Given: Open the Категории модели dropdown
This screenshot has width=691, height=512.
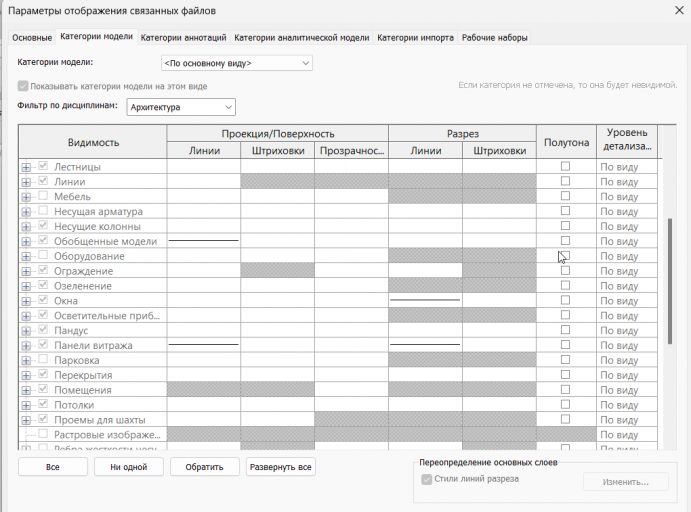Looking at the screenshot, I should 237,63.
